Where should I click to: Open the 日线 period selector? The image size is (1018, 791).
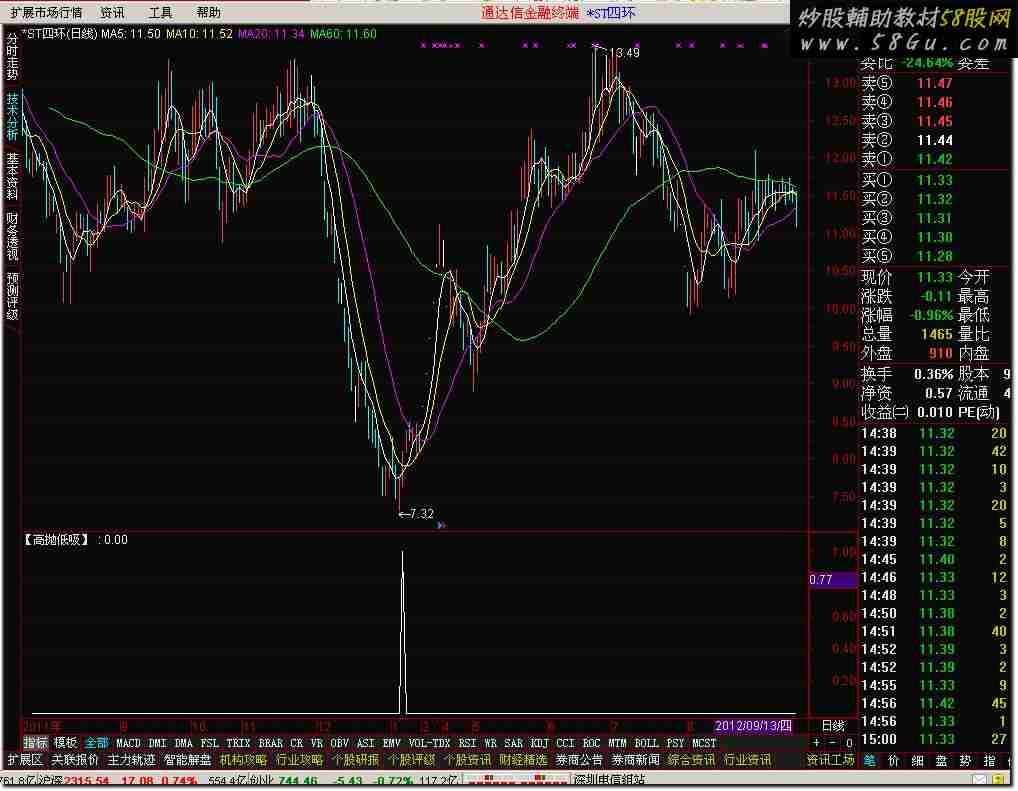point(832,725)
